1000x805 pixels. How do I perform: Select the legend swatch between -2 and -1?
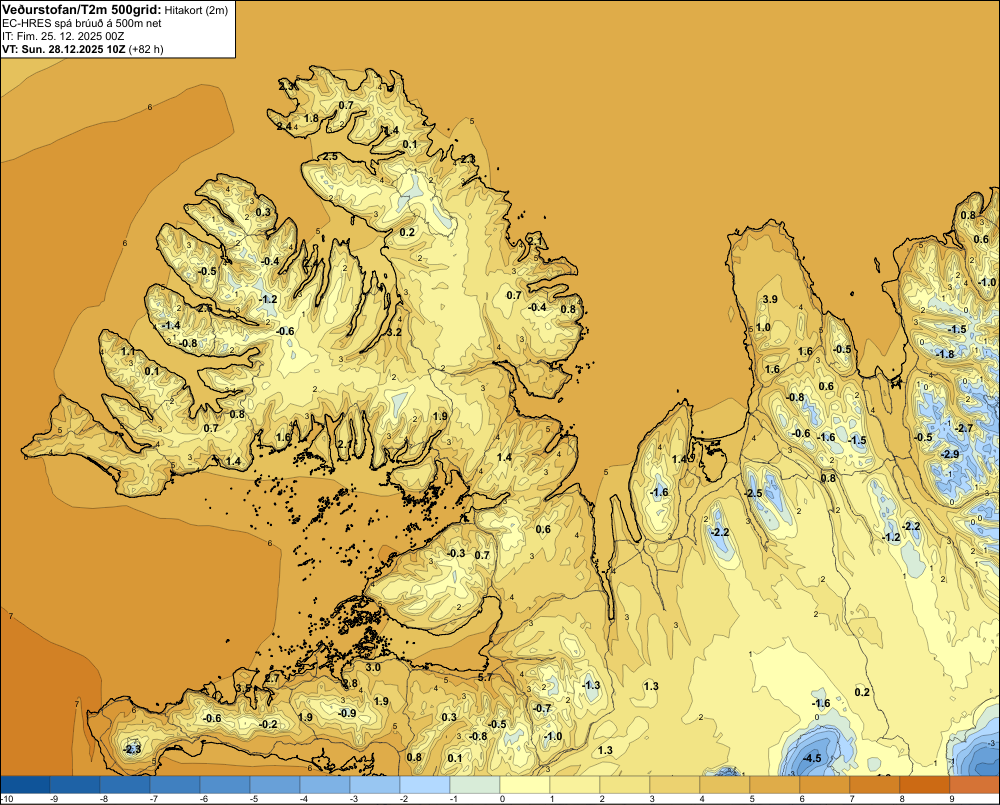point(425,784)
